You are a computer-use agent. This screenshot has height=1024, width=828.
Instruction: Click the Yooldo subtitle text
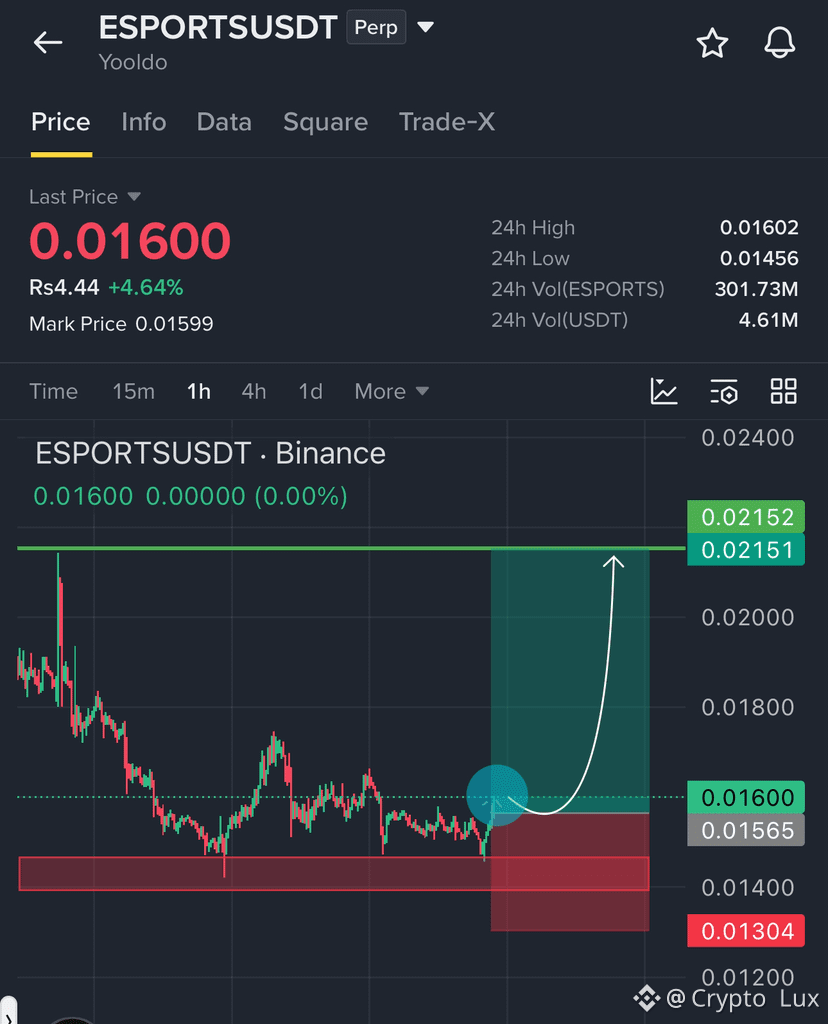[x=133, y=63]
